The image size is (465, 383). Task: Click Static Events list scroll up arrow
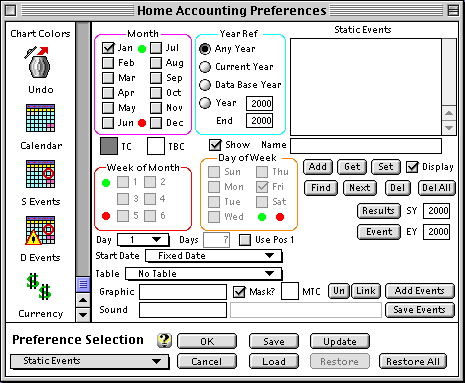449,113
